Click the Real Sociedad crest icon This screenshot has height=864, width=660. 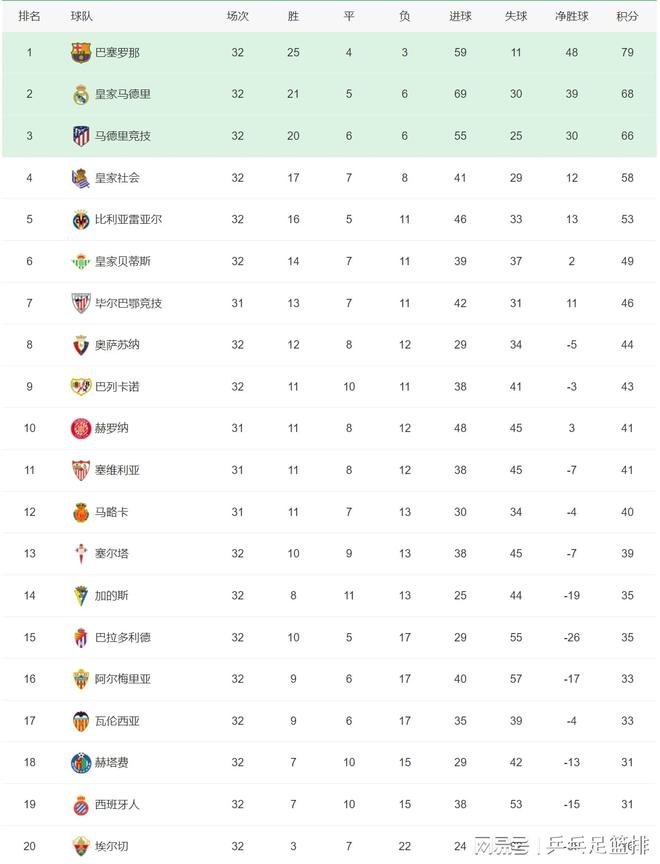point(81,178)
